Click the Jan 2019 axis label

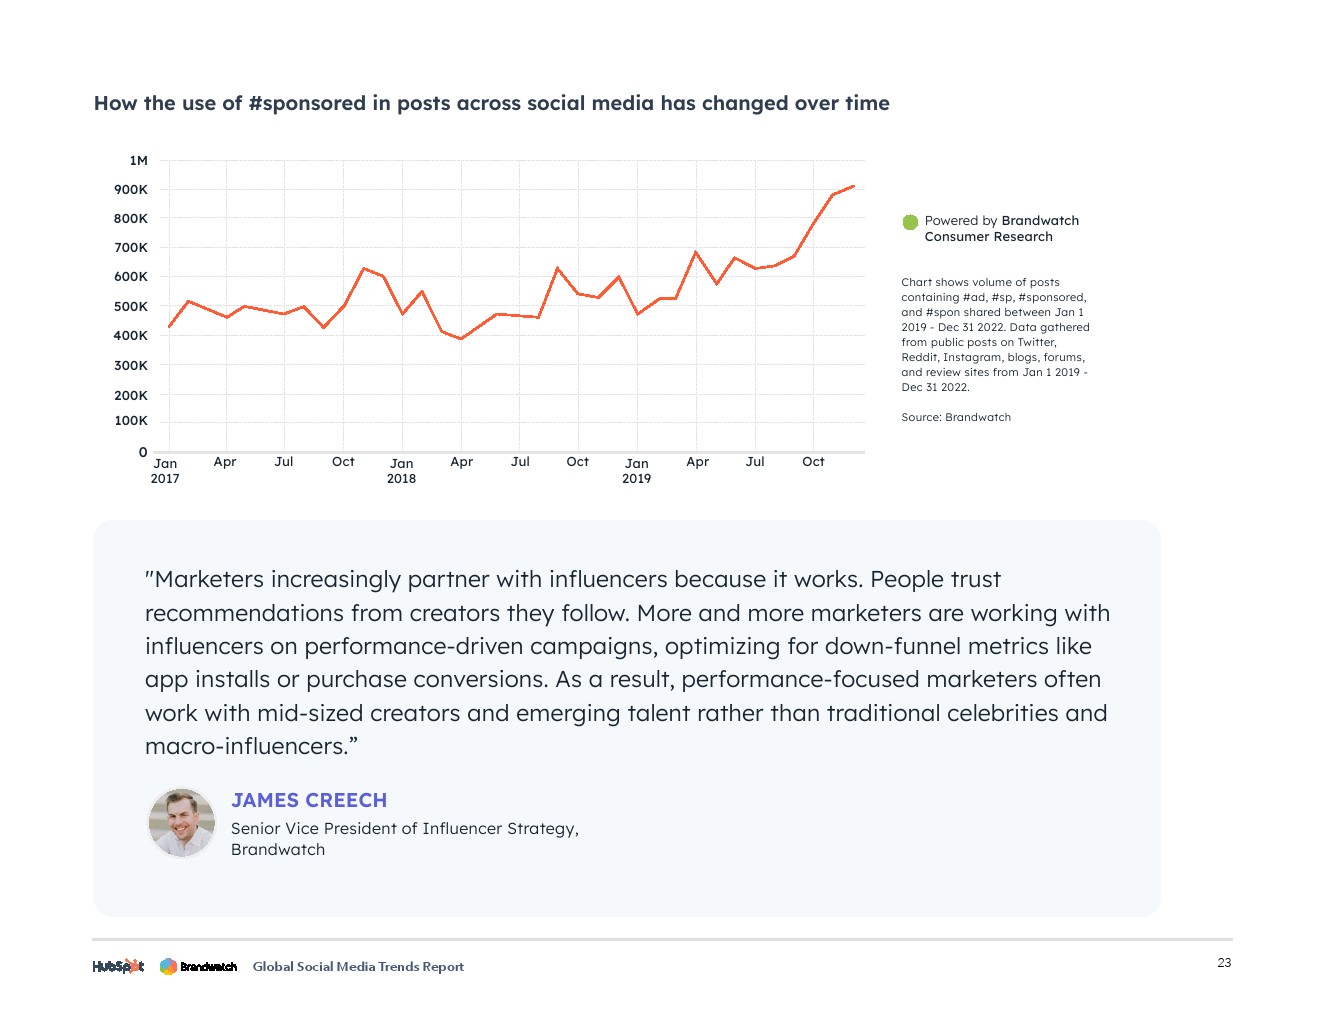point(636,471)
